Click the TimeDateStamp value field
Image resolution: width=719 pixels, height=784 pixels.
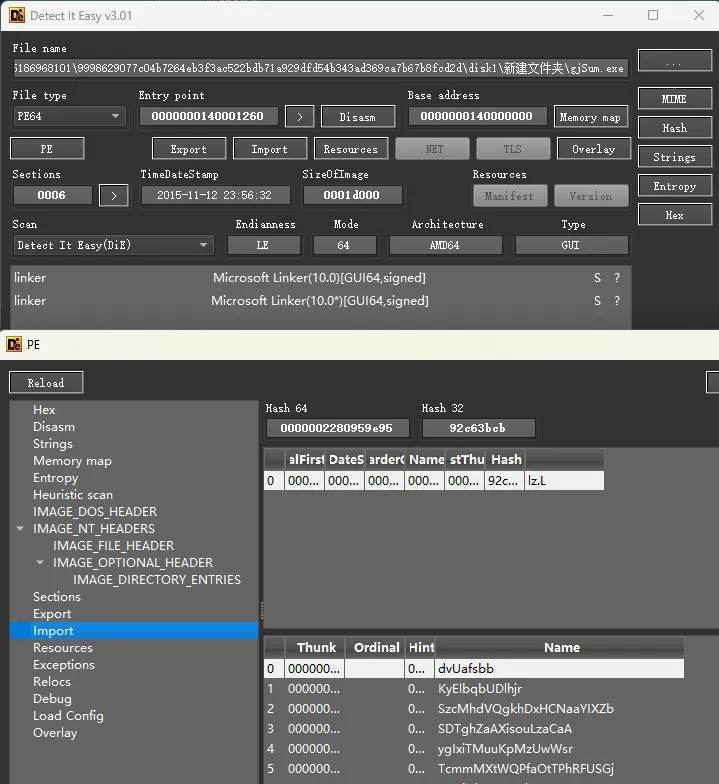click(216, 196)
